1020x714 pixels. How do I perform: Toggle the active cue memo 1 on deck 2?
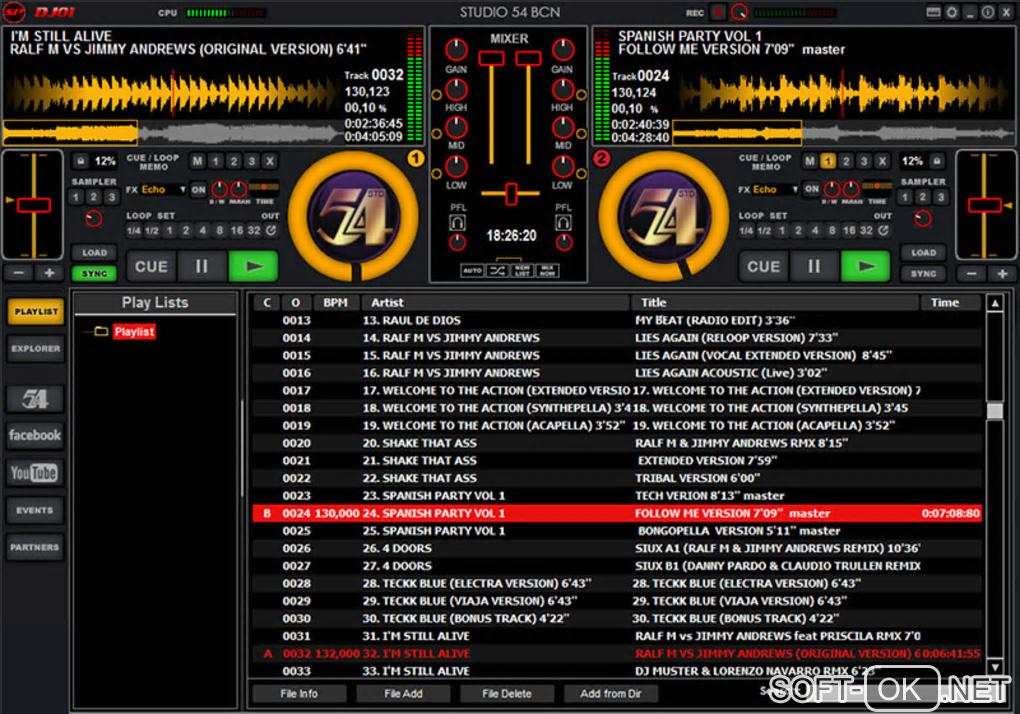tap(827, 161)
